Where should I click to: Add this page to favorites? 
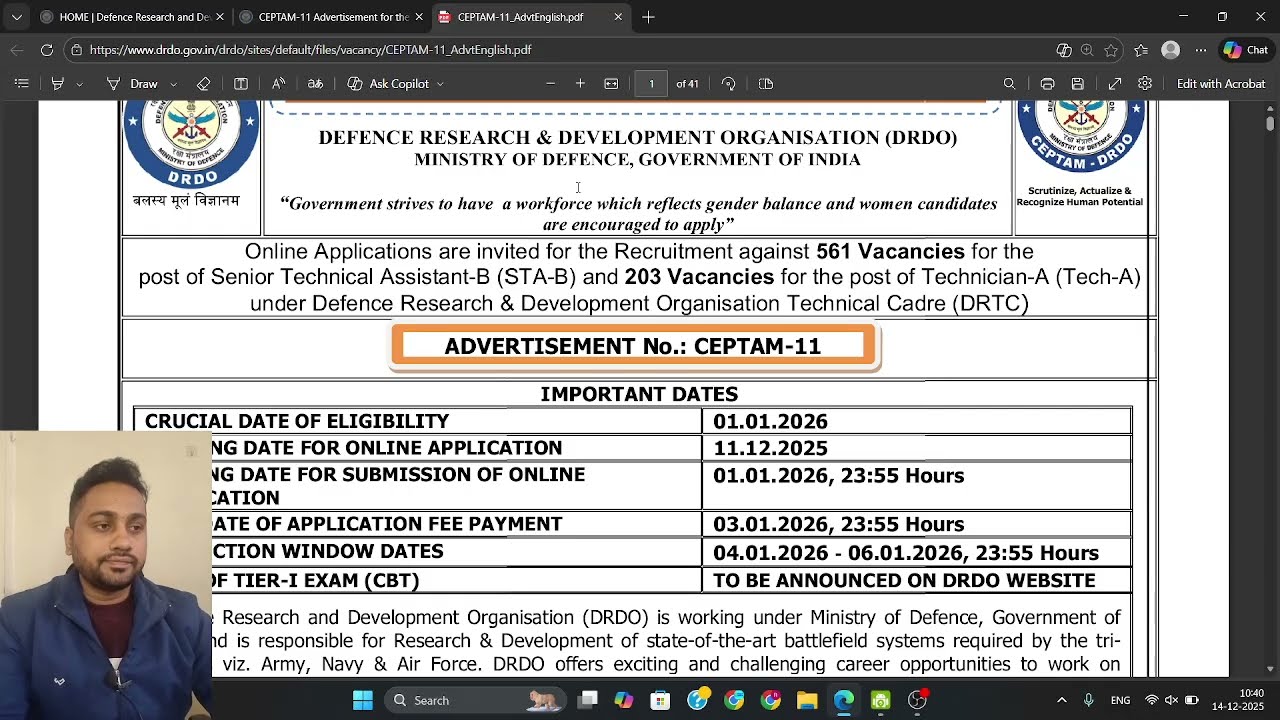[1111, 50]
